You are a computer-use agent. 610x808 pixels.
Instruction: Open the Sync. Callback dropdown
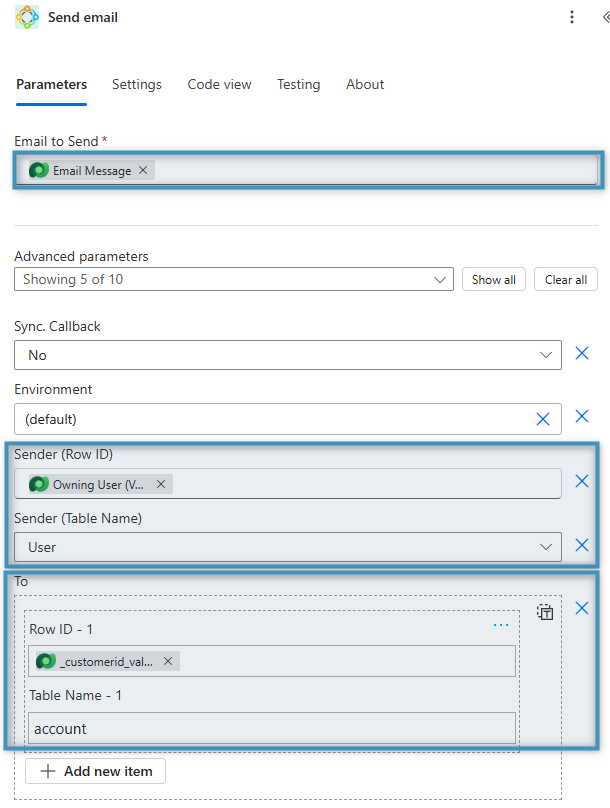tap(545, 355)
